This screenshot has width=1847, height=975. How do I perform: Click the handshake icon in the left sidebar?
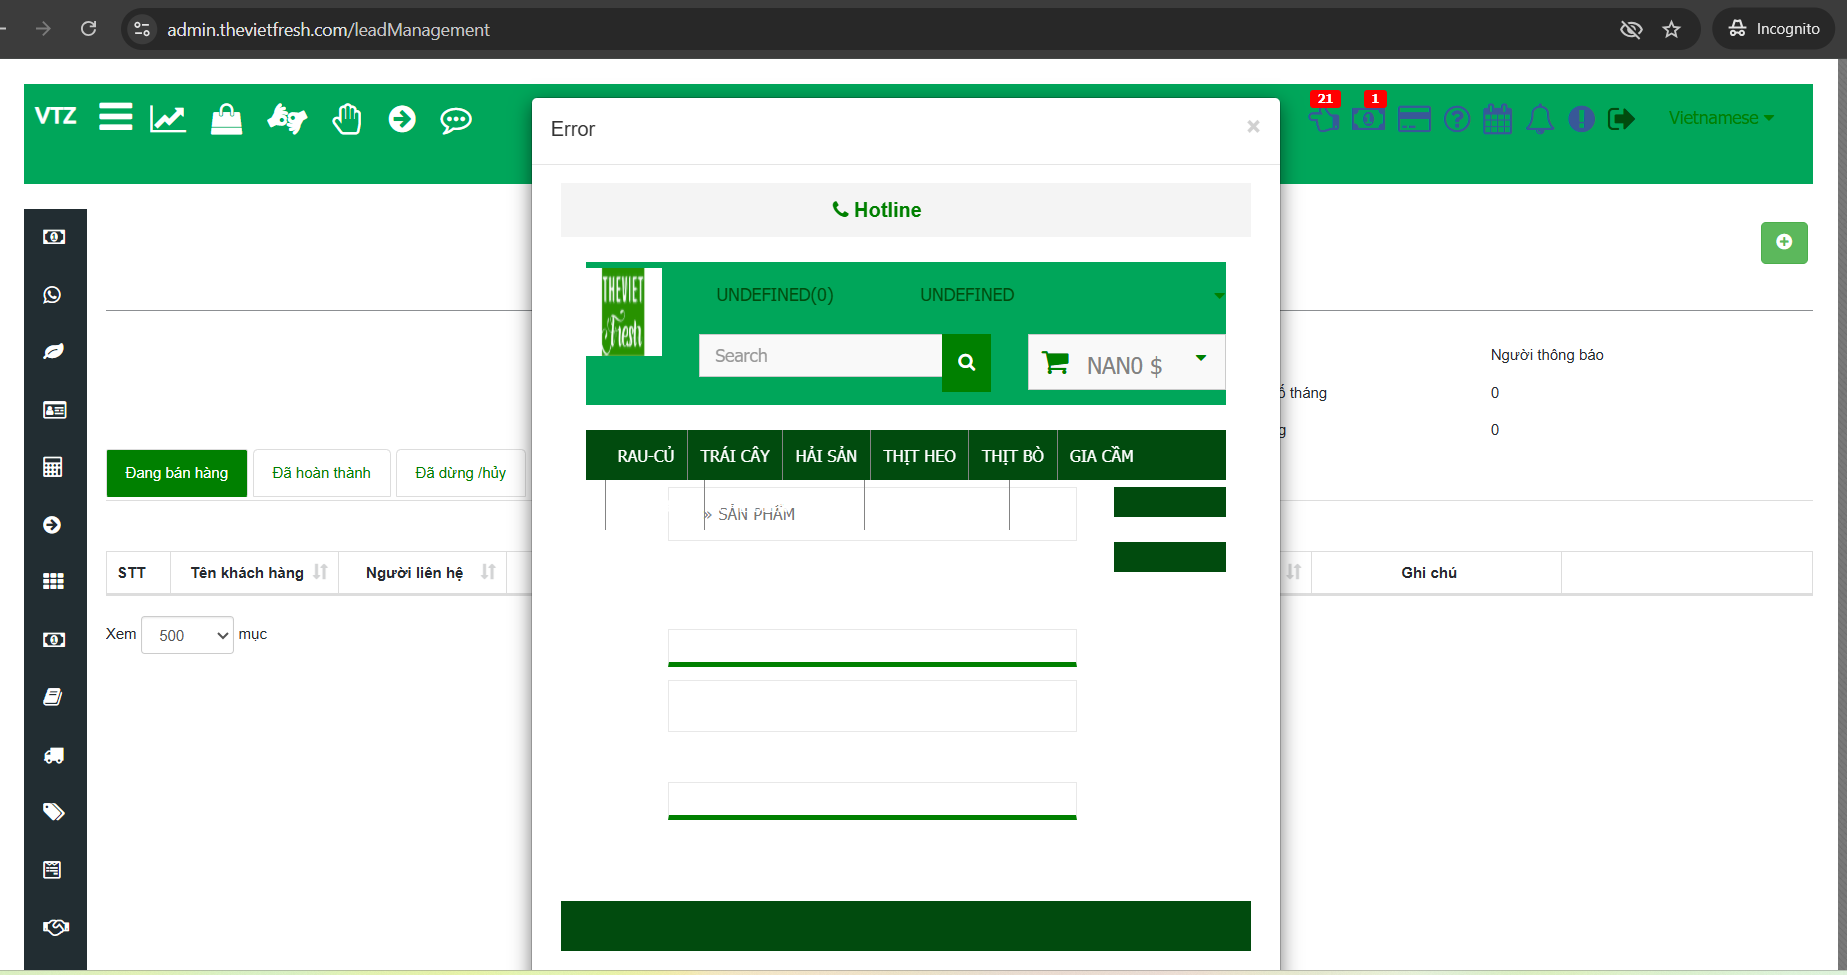pos(55,927)
